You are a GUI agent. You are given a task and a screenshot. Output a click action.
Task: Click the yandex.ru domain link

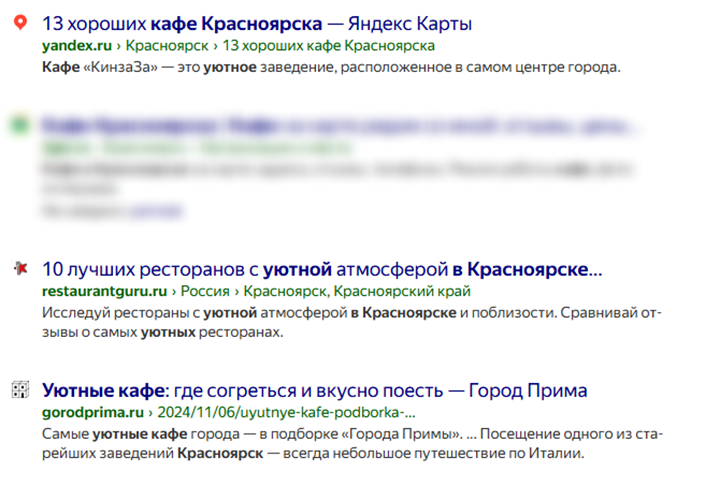(77, 45)
